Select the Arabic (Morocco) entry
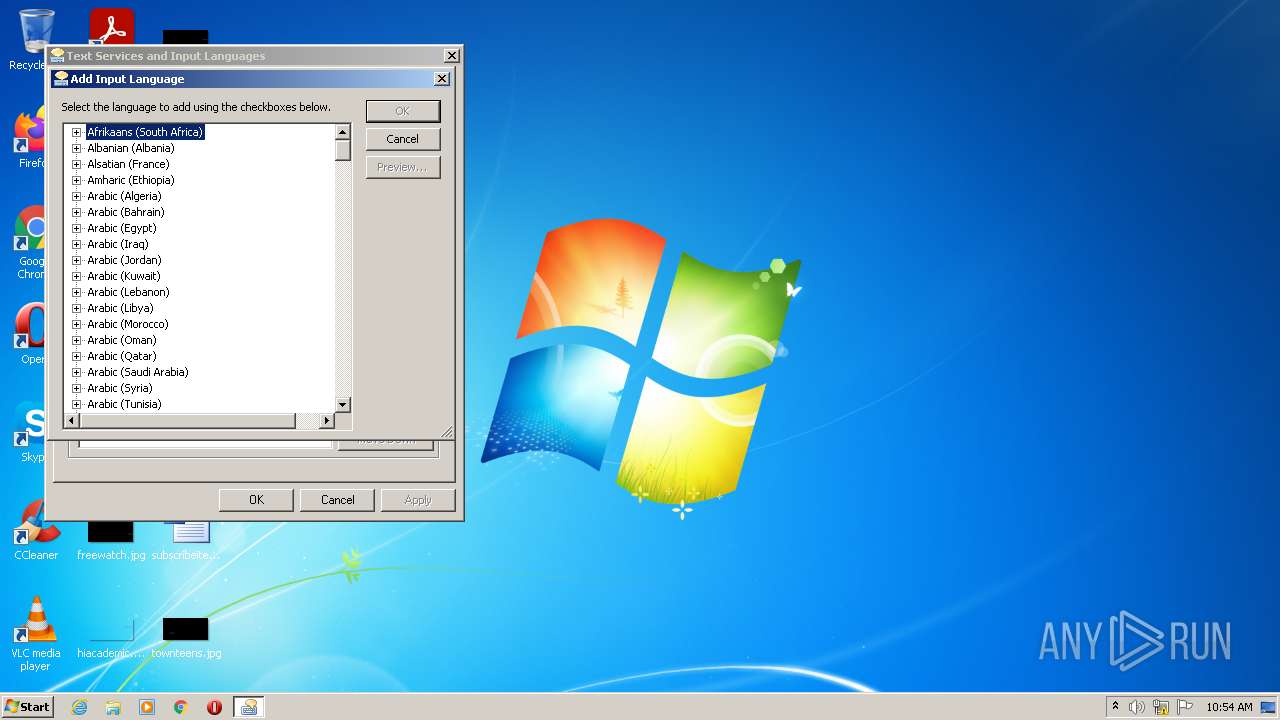This screenshot has height=720, width=1280. (128, 324)
